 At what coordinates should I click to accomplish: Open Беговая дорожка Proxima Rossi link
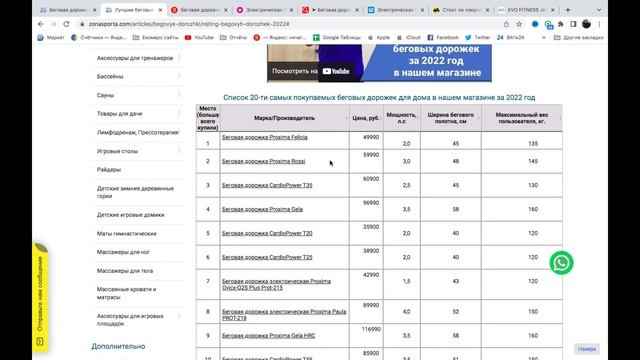[263, 161]
